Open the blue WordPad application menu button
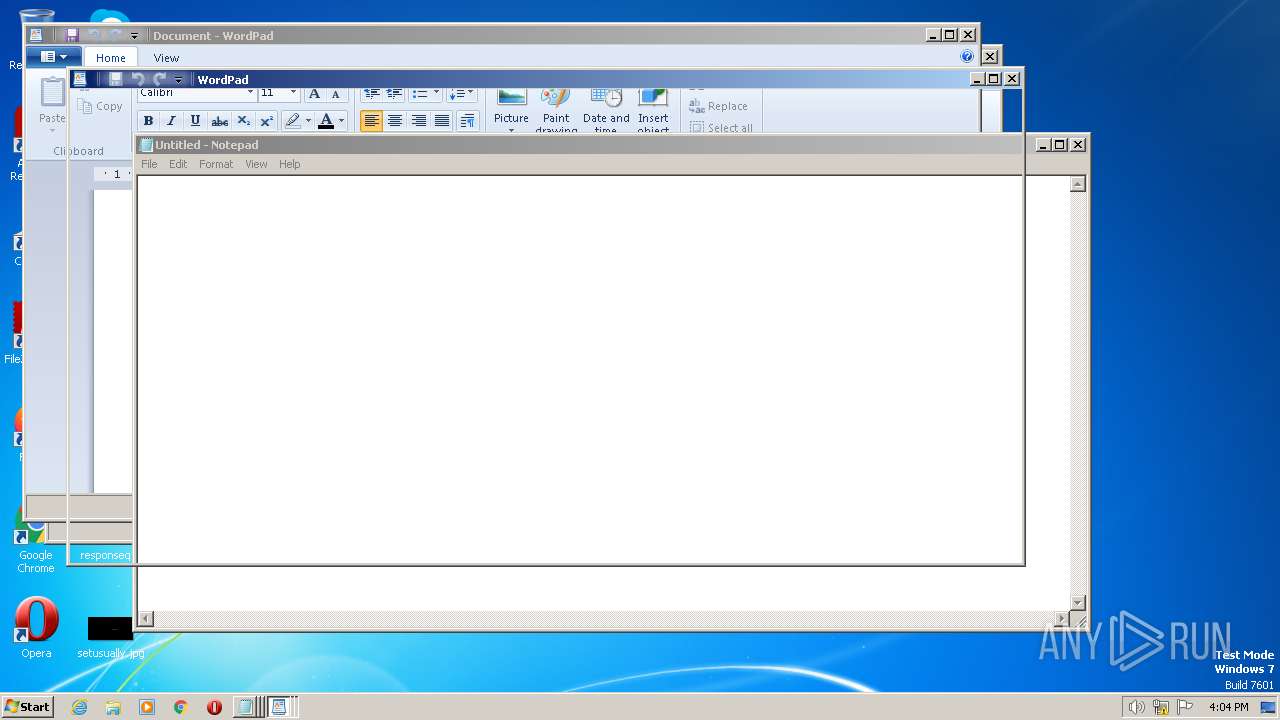Screen dimensions: 1280x720 coord(54,57)
